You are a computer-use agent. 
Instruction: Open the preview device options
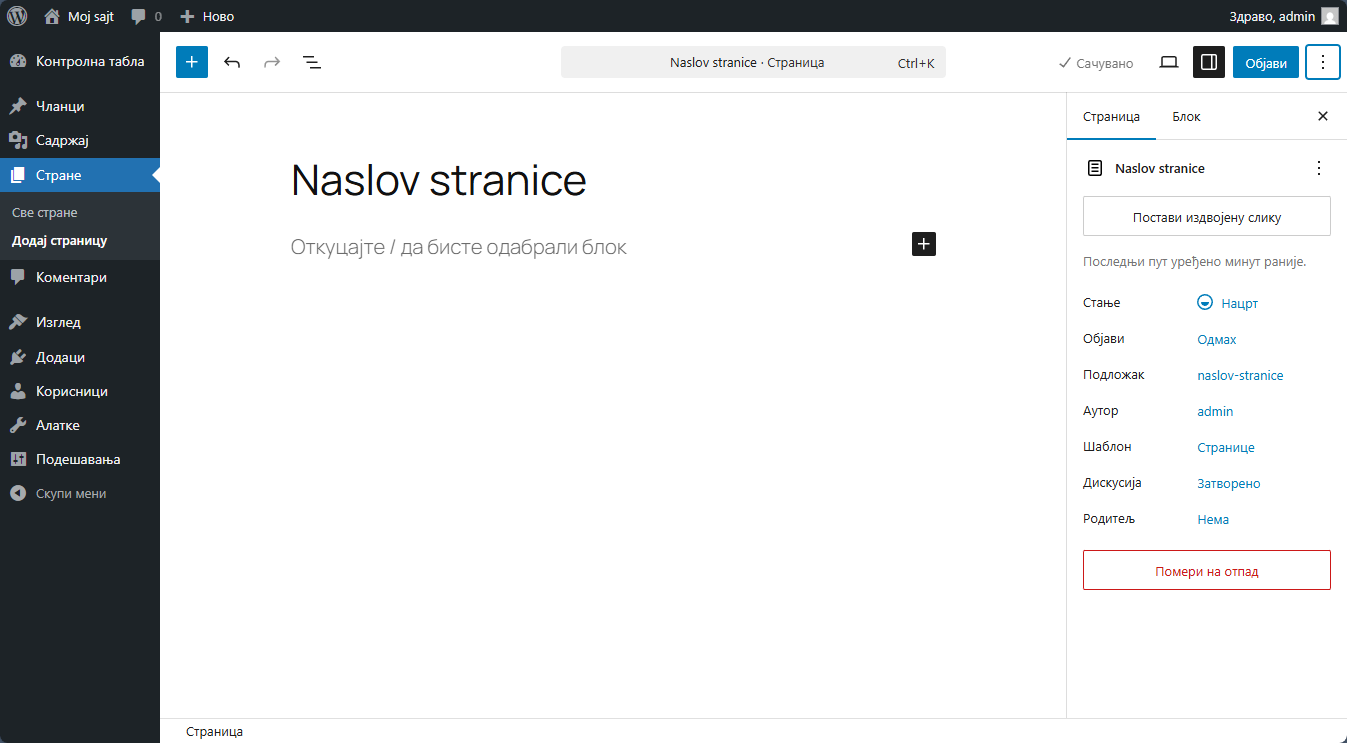pos(1168,61)
